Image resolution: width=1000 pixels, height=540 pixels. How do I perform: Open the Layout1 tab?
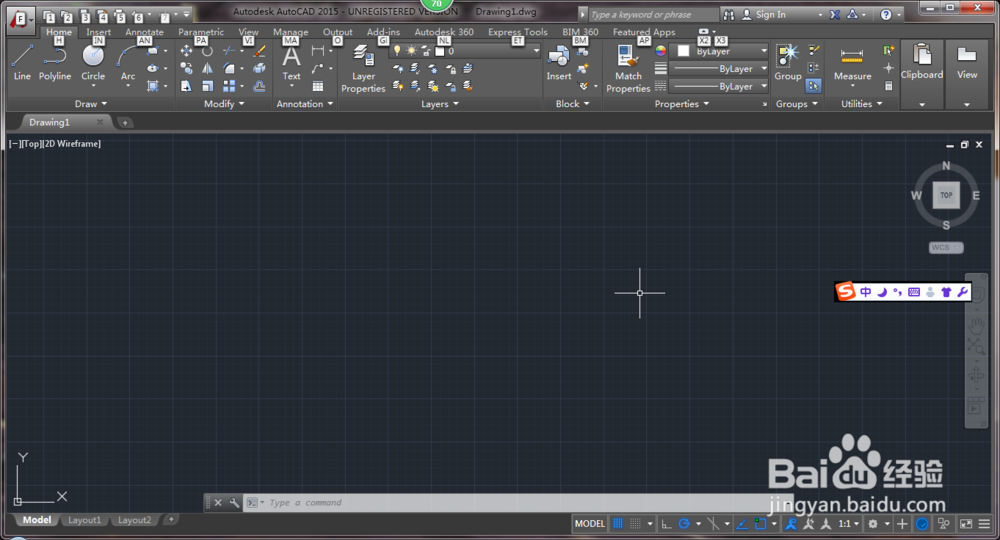pos(84,520)
